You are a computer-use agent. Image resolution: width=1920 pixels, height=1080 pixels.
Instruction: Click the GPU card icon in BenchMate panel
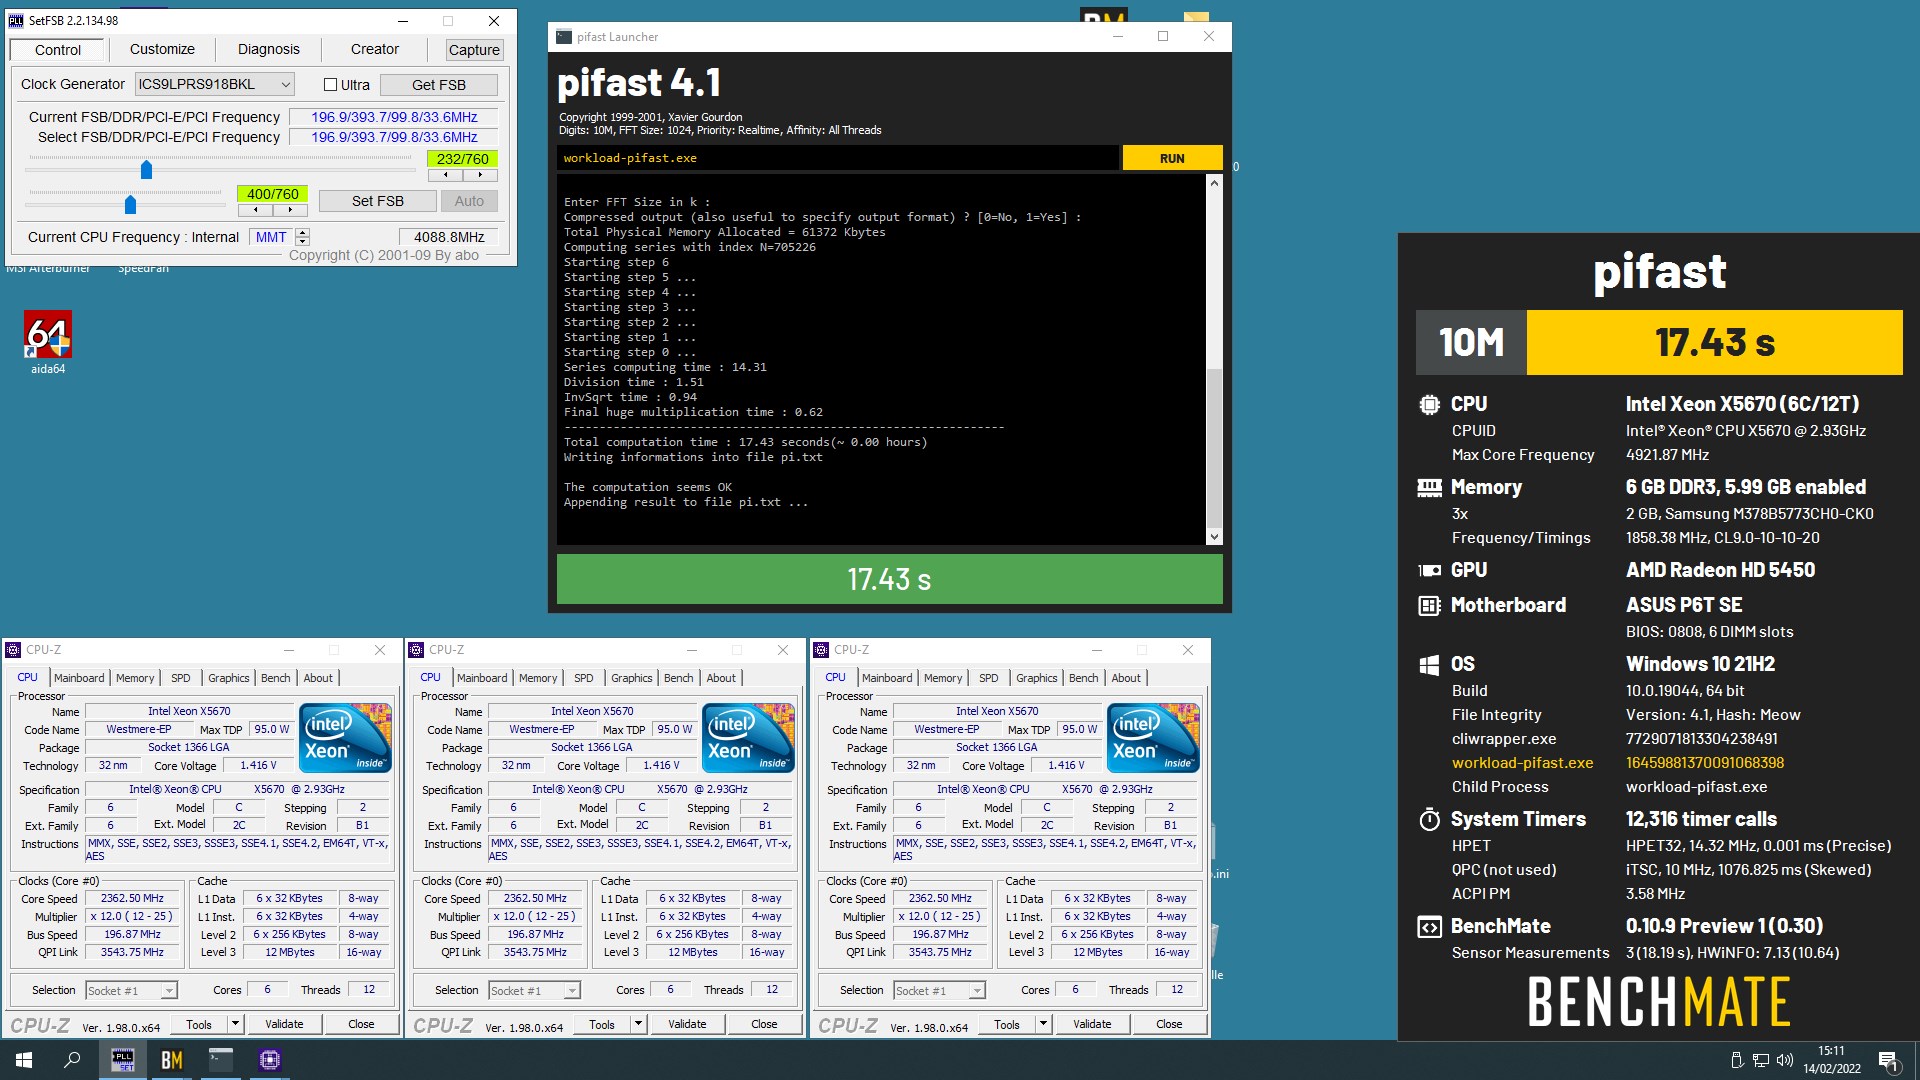(x=1429, y=570)
